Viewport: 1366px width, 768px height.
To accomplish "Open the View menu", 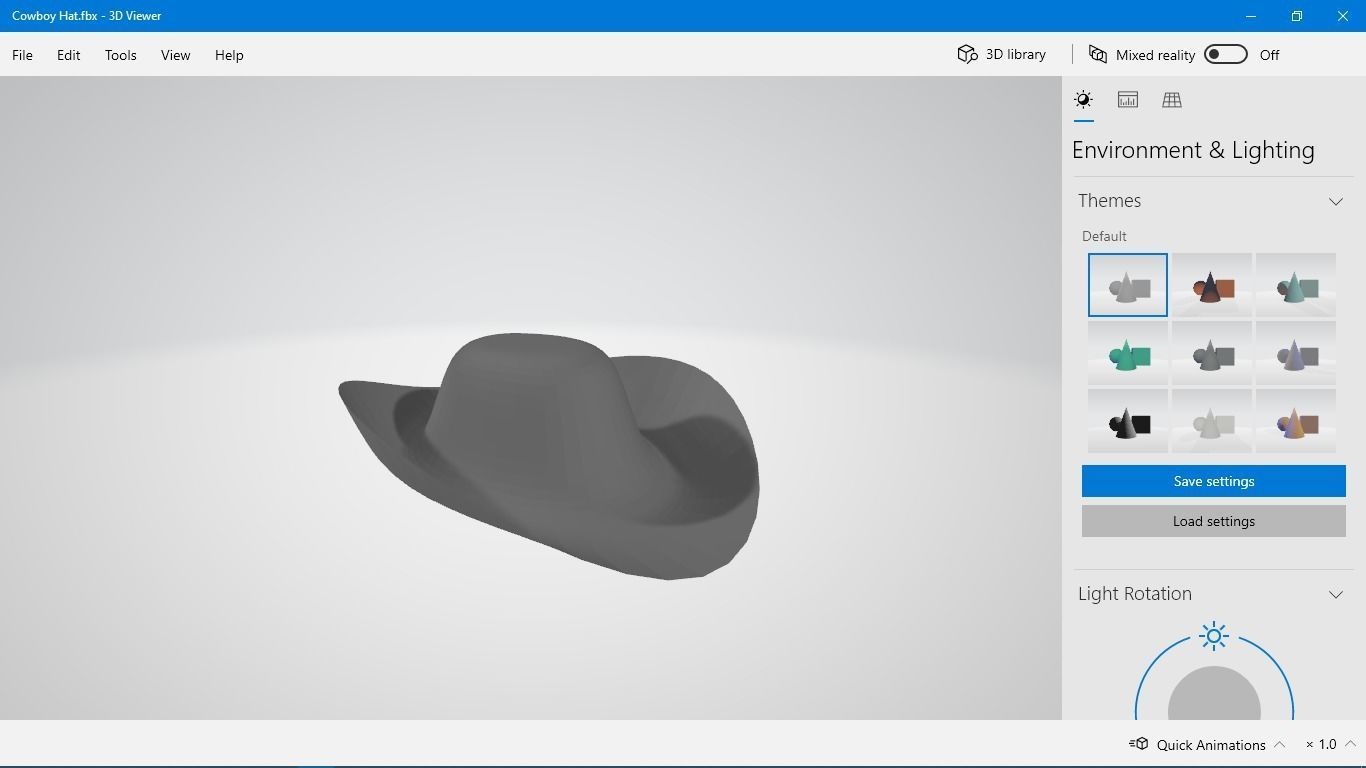I will click(175, 55).
